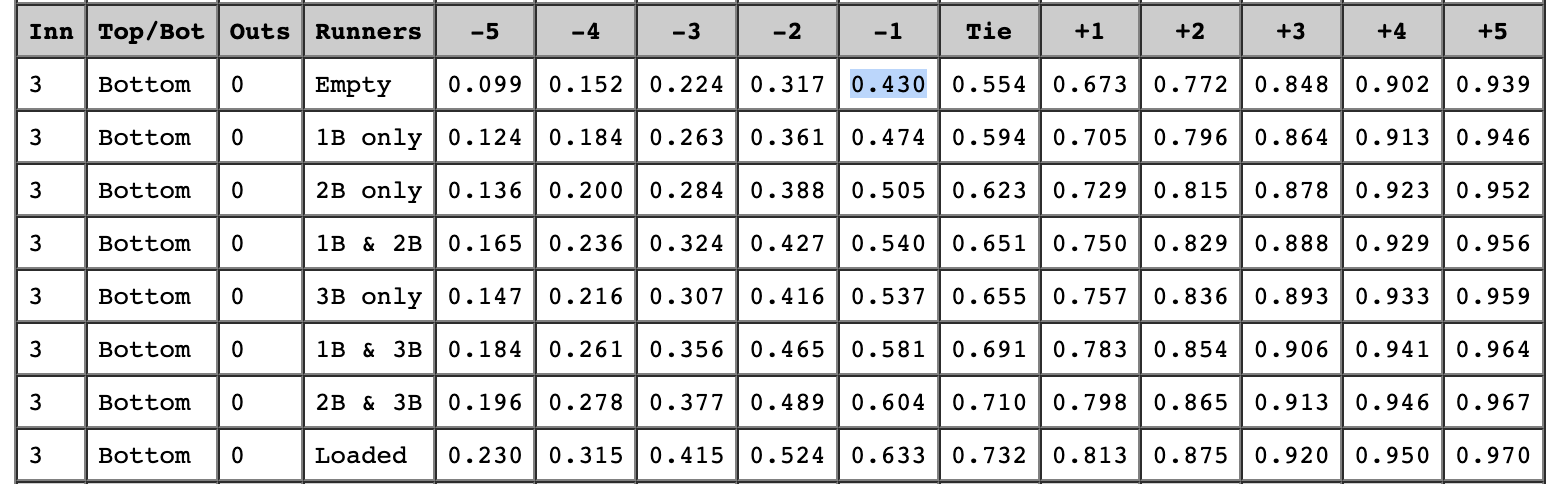Screen dimensions: 1560x484
Task: Click the Top/Bot column header
Action: [x=151, y=32]
